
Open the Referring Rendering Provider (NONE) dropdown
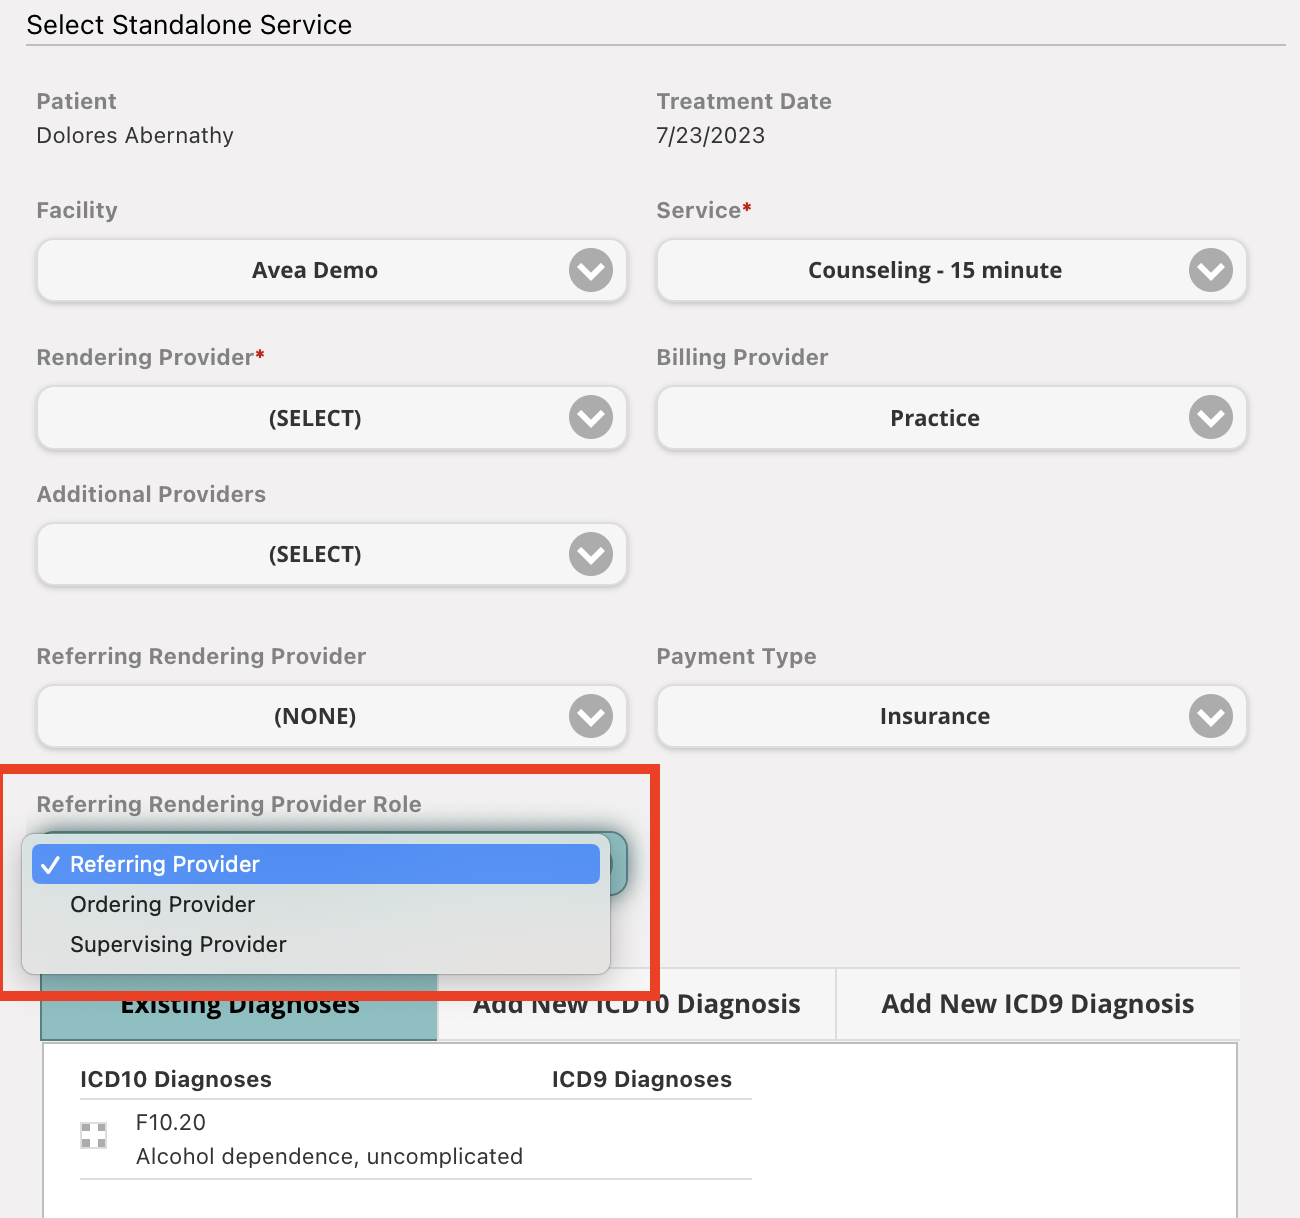tap(331, 716)
